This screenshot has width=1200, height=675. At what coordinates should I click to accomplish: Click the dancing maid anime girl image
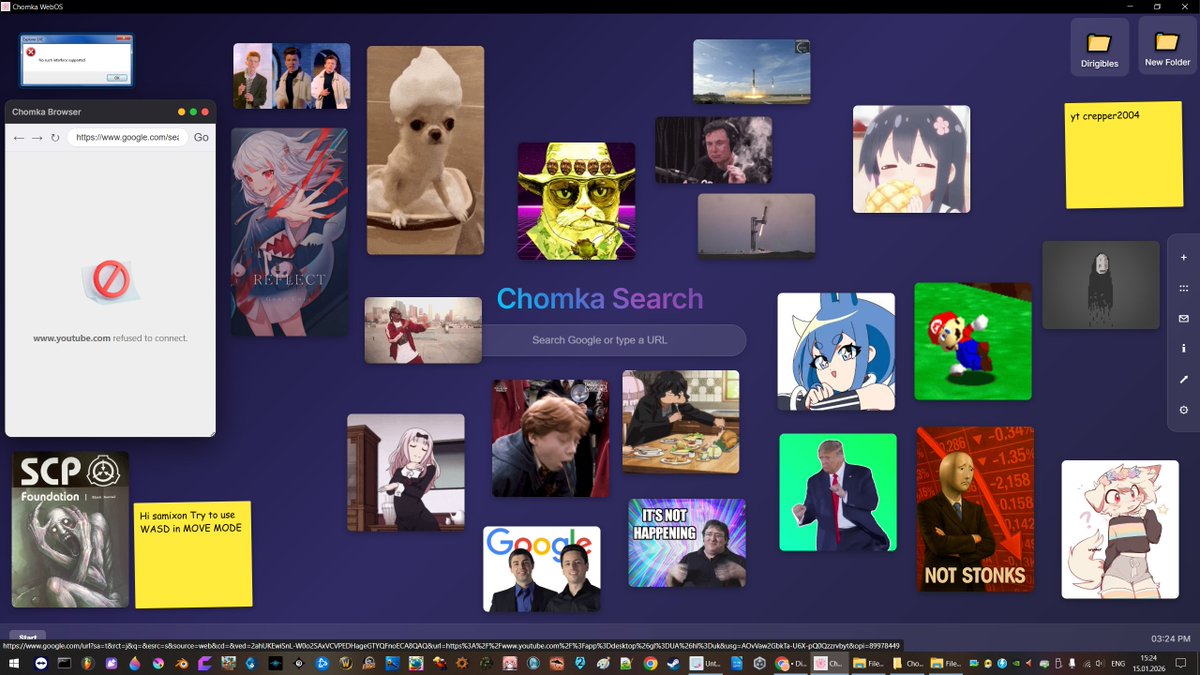[x=406, y=472]
